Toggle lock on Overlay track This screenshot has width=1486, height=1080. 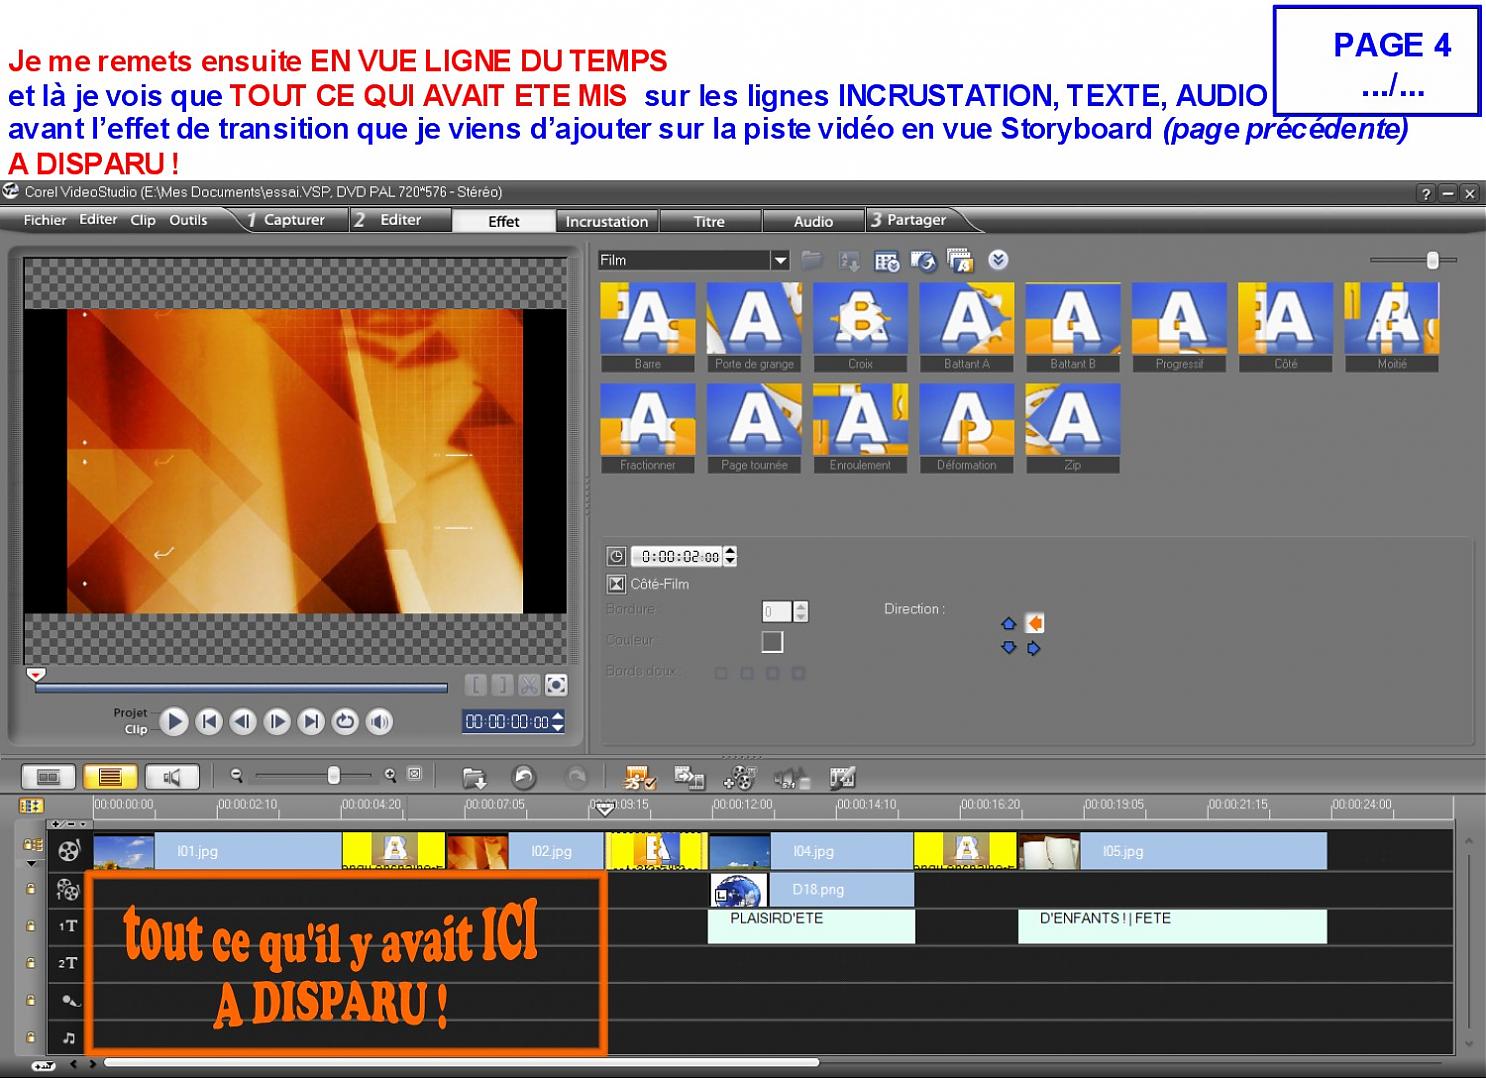[31, 888]
